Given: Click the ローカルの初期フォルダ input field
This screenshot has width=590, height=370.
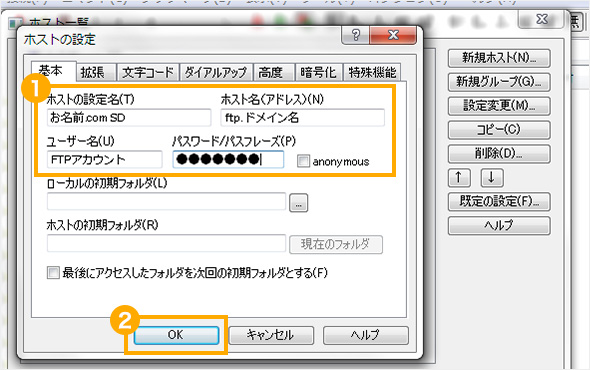Looking at the screenshot, I should click(166, 201).
